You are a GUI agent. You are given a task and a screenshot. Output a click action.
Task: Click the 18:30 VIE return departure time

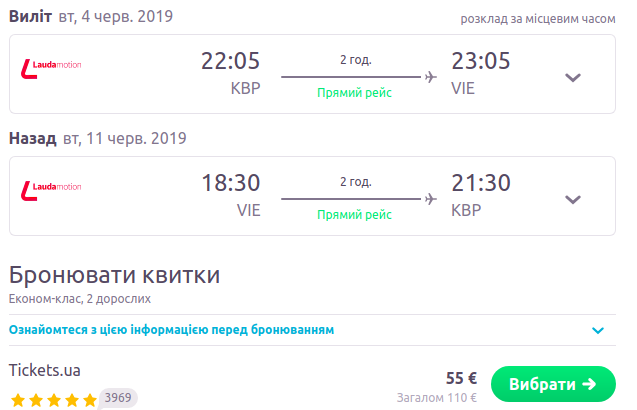tap(230, 184)
